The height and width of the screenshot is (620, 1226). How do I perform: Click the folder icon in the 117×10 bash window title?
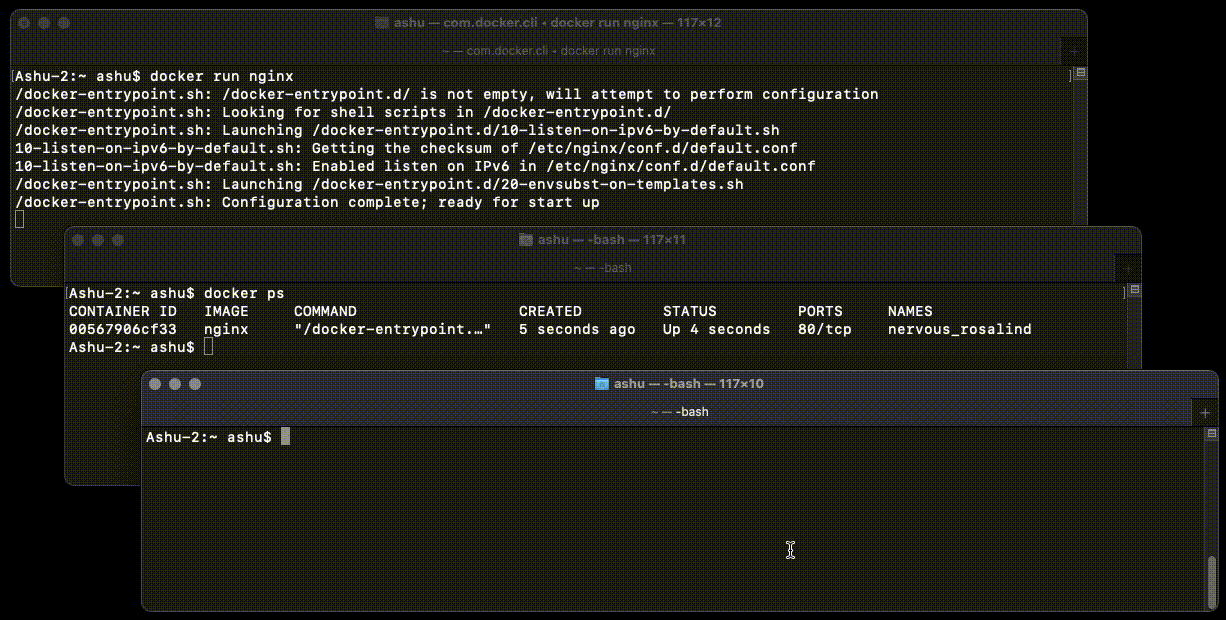click(602, 384)
